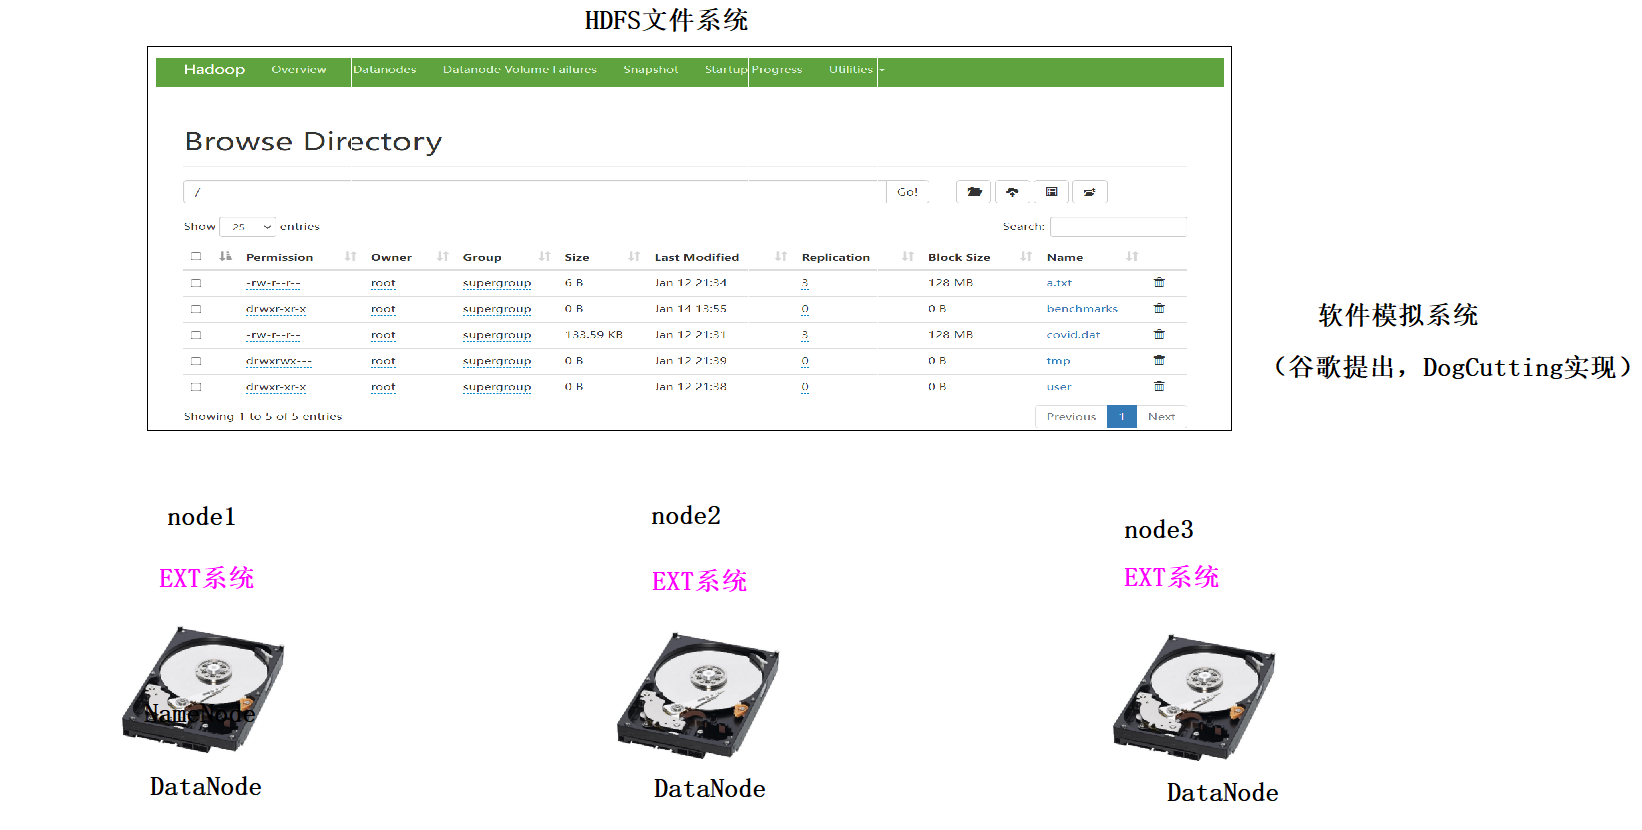Click the 'Showing 1 to 5 of 5 entries' text

[263, 417]
